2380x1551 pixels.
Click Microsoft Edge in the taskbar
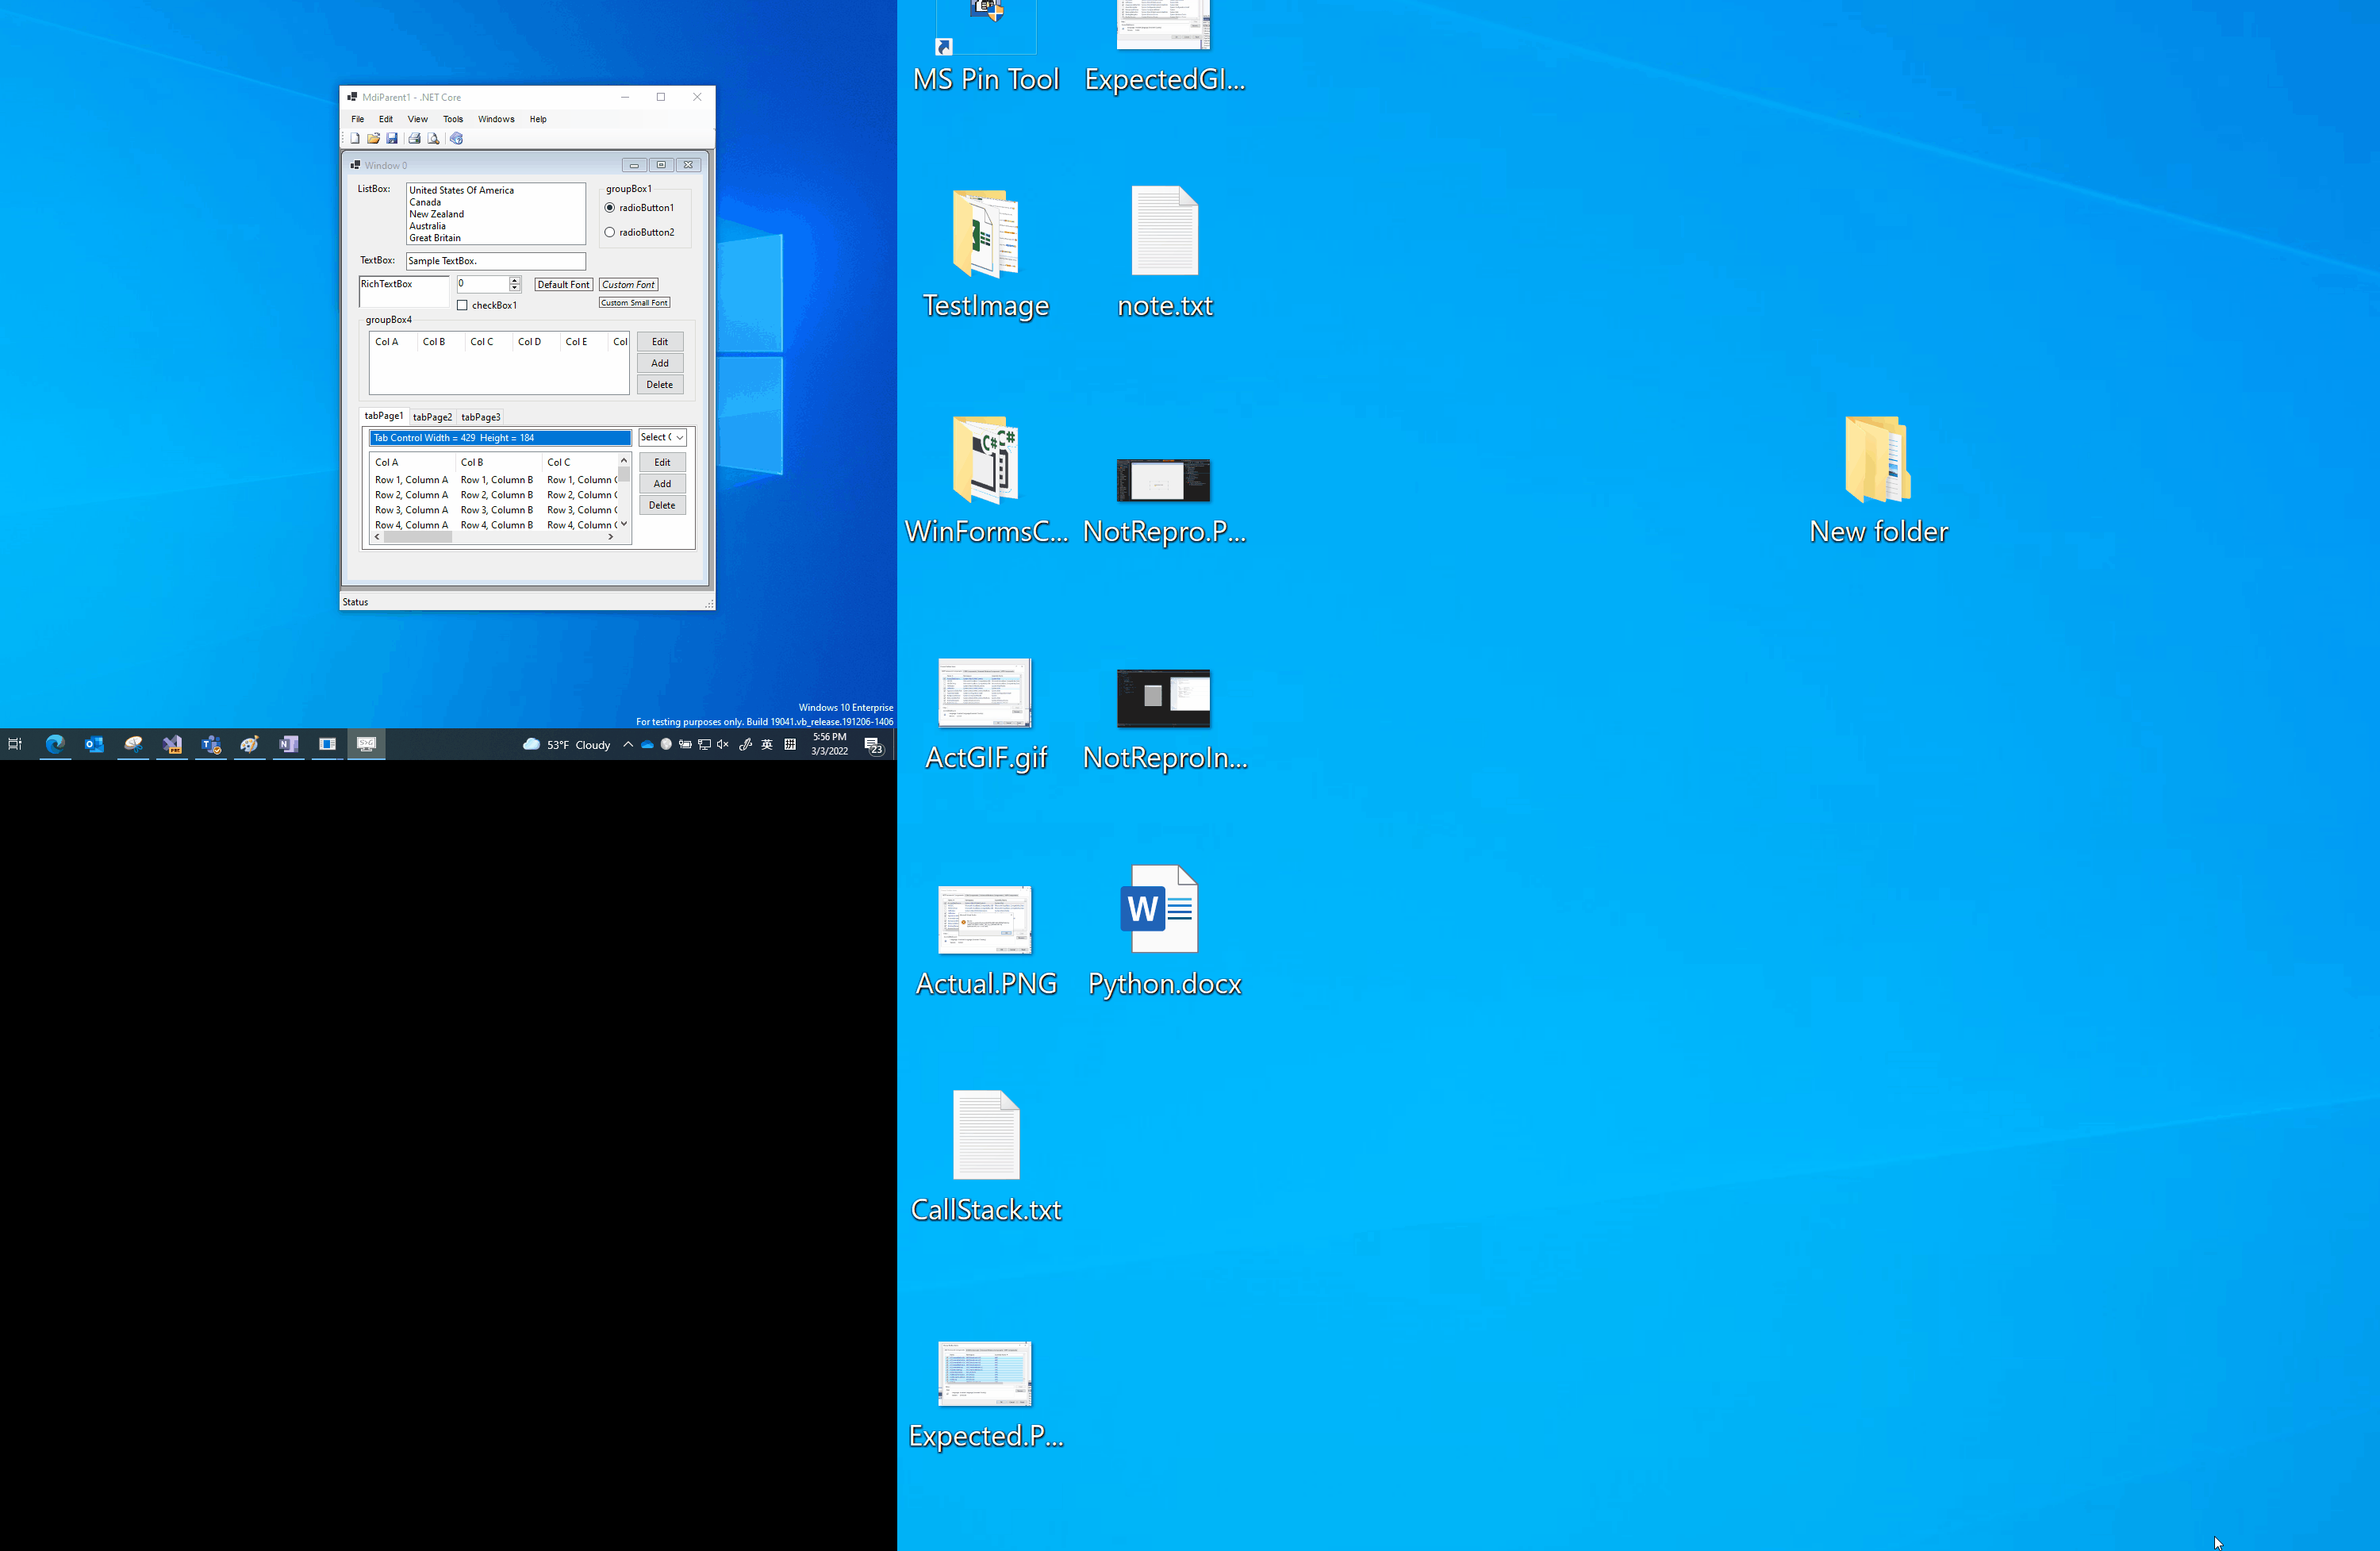[55, 744]
